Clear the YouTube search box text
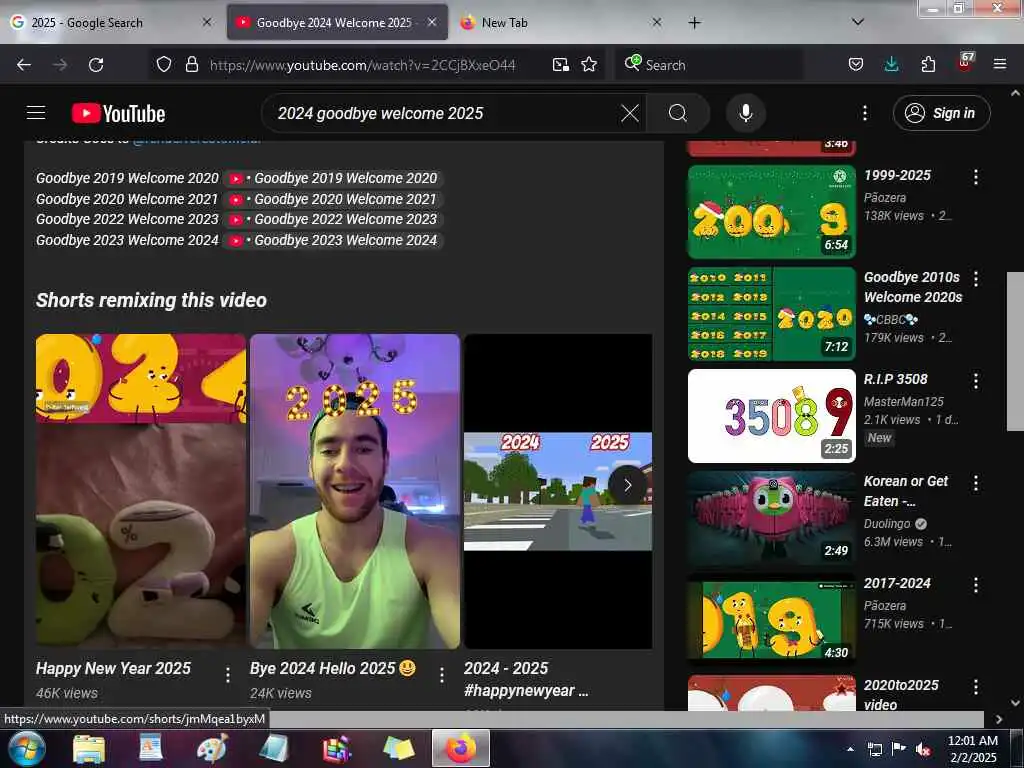Viewport: 1024px width, 768px height. click(x=630, y=114)
